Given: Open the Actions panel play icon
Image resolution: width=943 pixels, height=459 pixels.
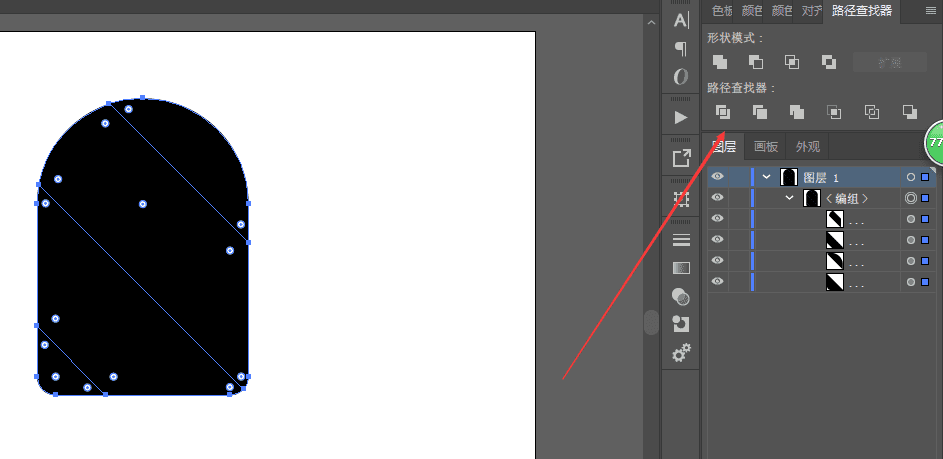Looking at the screenshot, I should point(681,117).
